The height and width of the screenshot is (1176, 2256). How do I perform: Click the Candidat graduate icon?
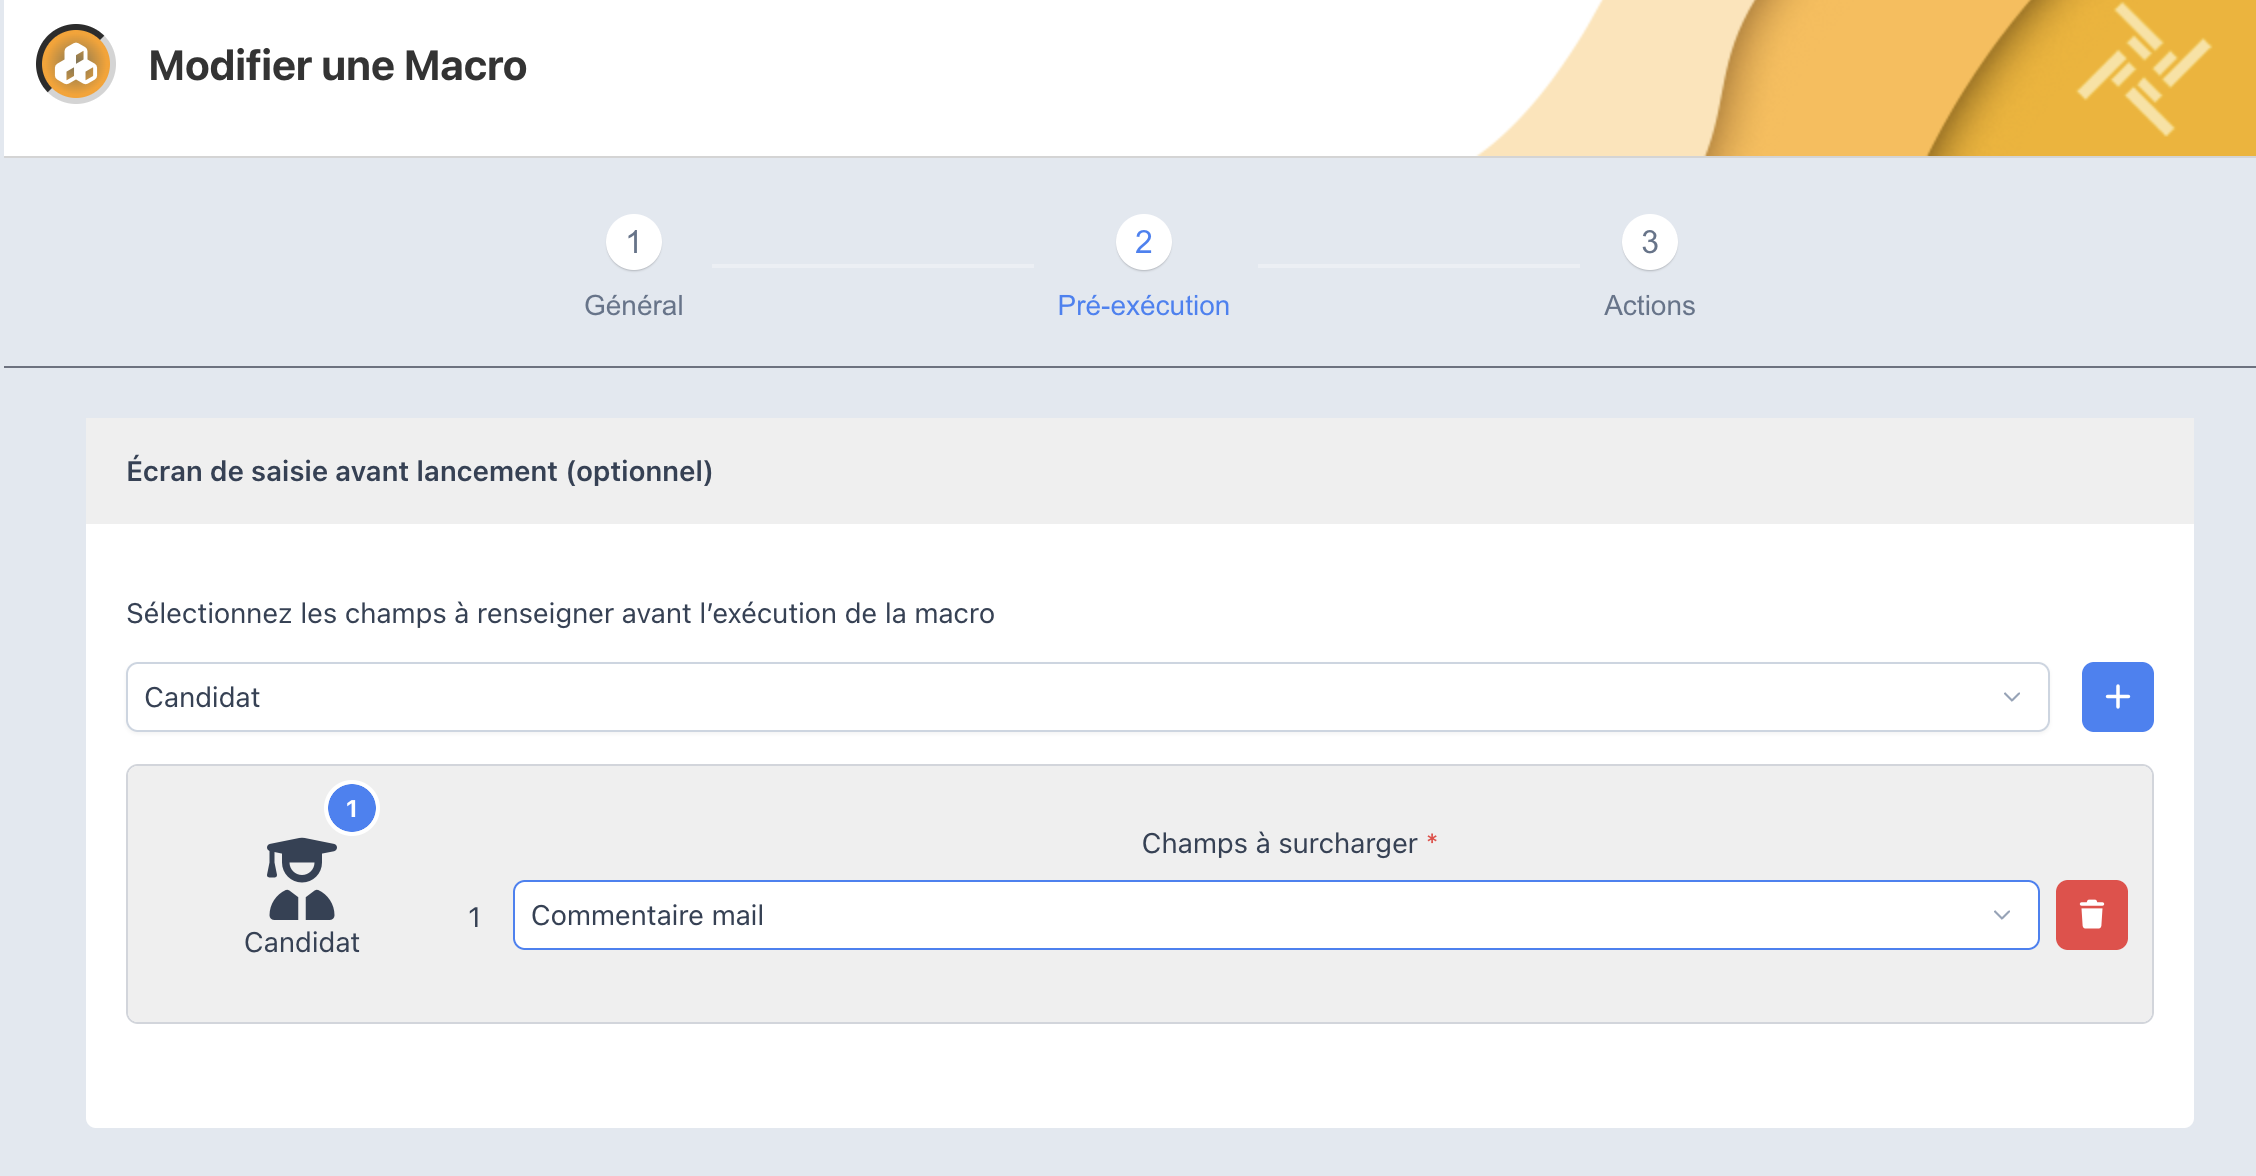point(301,878)
